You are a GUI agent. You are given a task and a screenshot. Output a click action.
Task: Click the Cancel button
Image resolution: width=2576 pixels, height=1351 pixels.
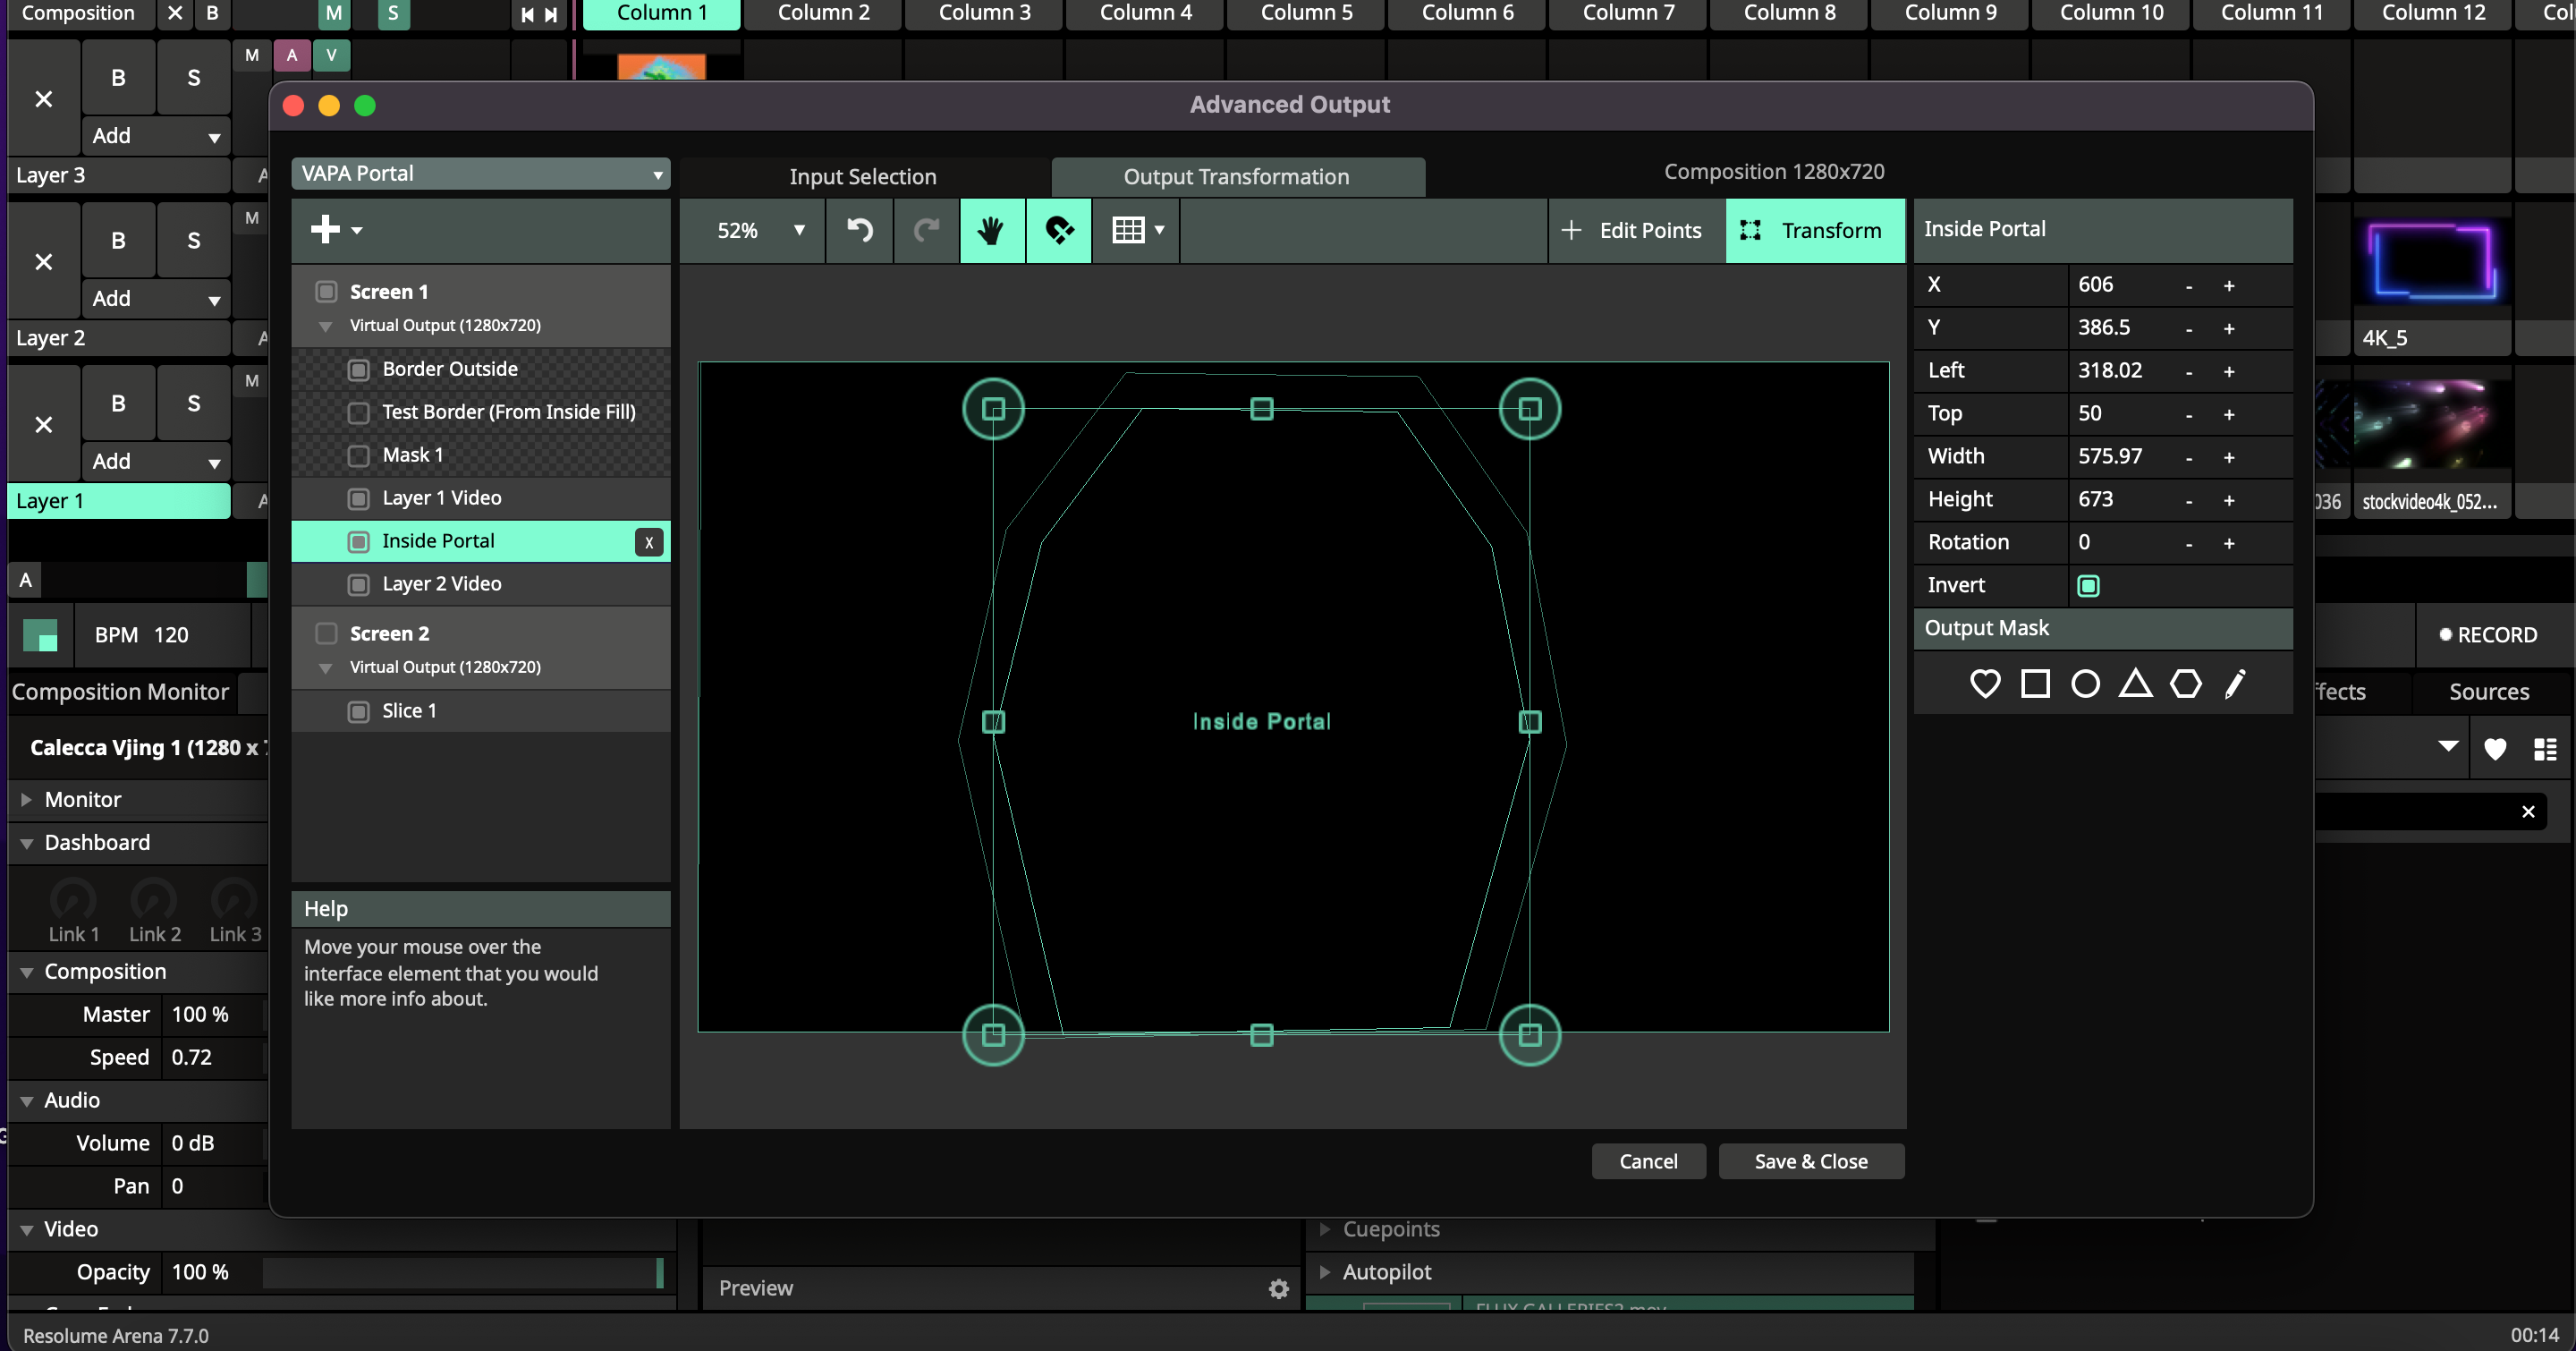coord(1647,1161)
